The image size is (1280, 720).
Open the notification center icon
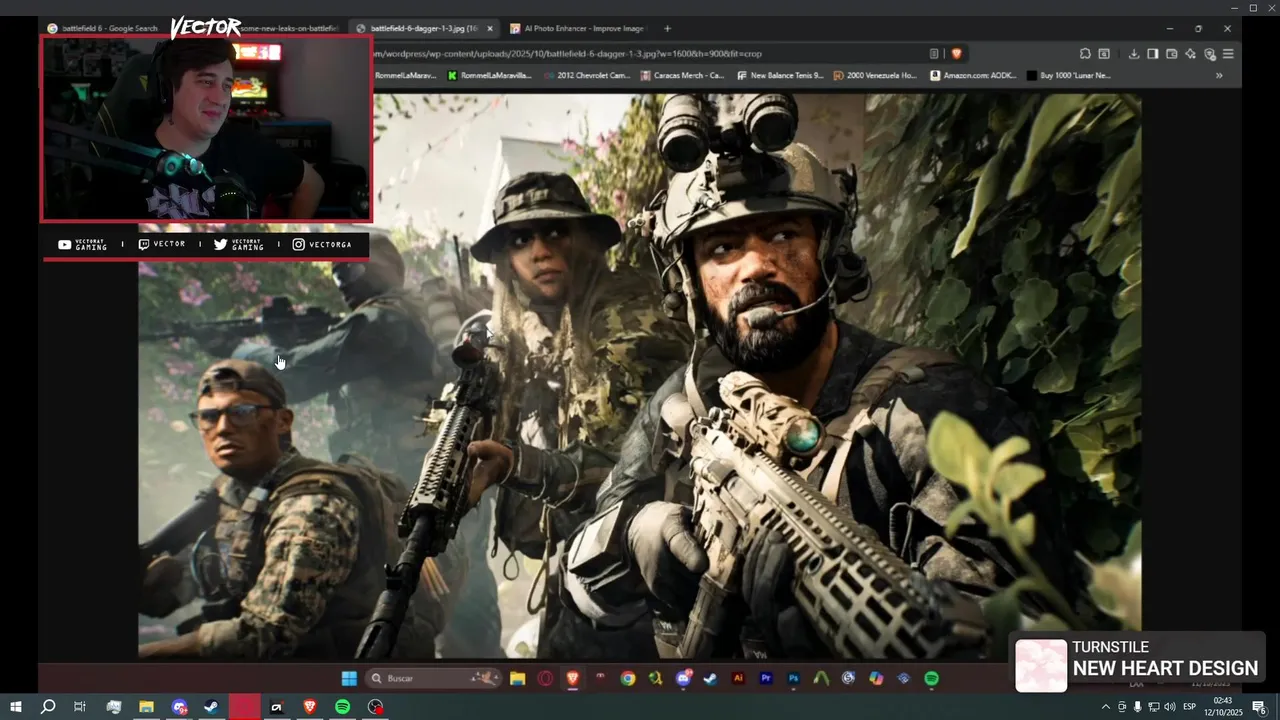pos(1259,707)
